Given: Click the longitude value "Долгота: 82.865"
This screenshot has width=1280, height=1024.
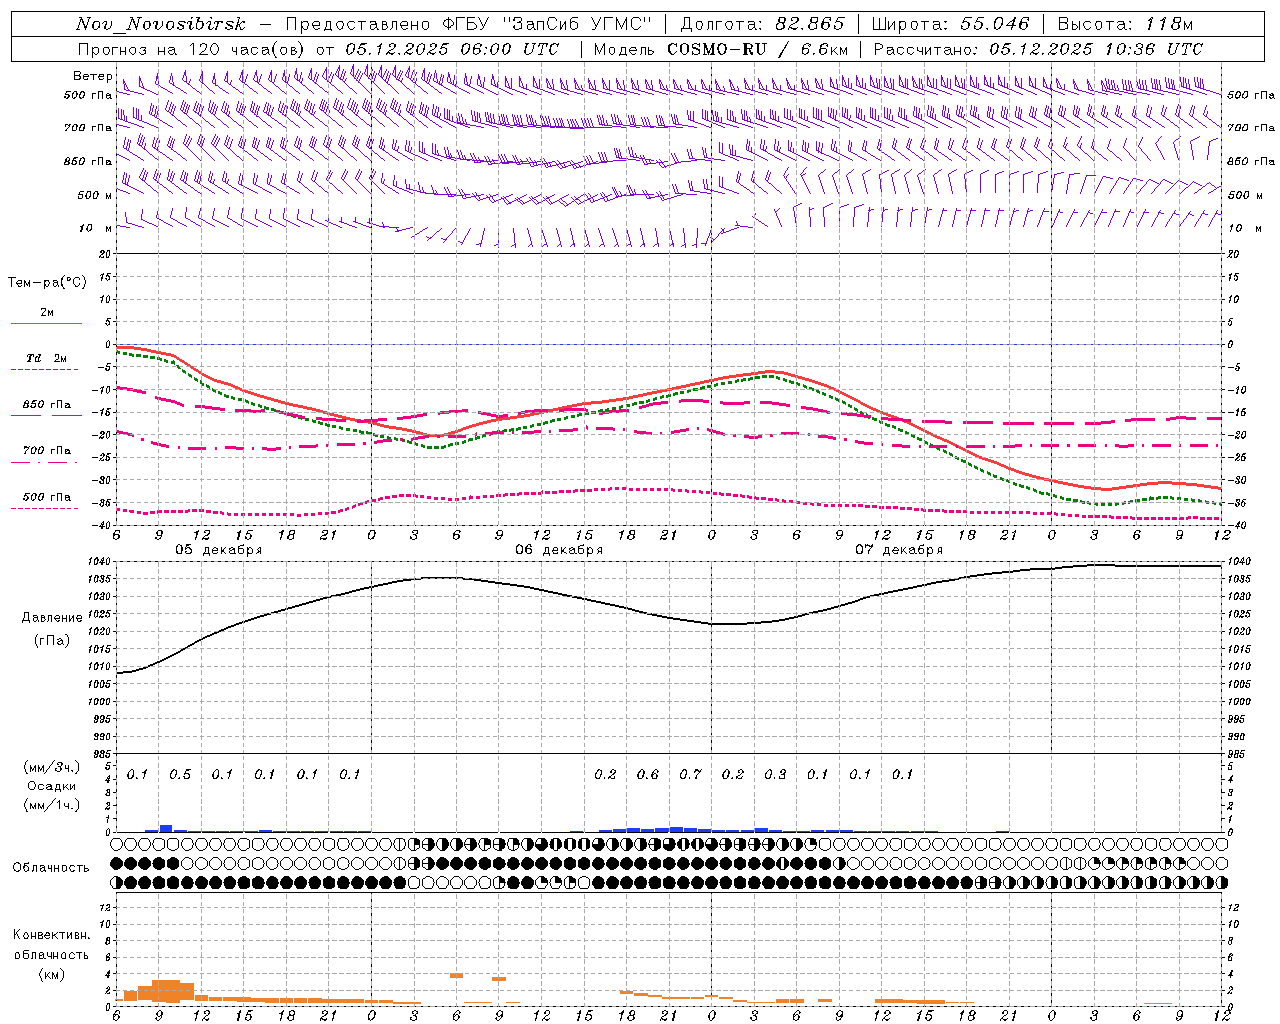Looking at the screenshot, I should [x=762, y=24].
